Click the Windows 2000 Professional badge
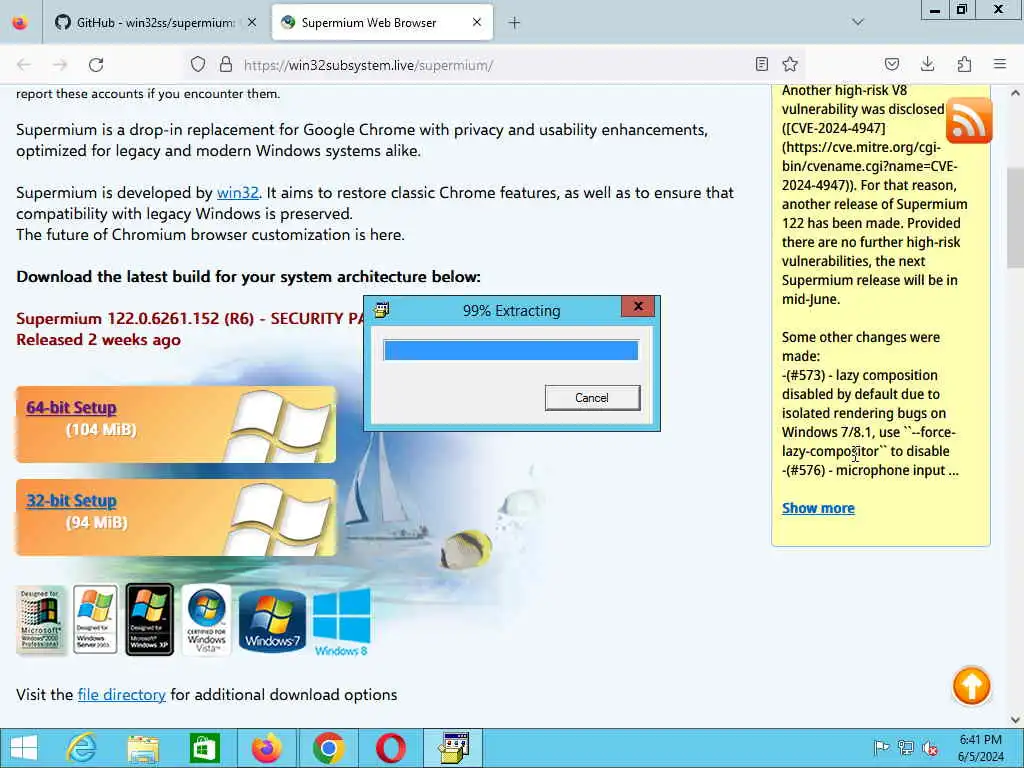Image resolution: width=1024 pixels, height=768 pixels. [40, 619]
